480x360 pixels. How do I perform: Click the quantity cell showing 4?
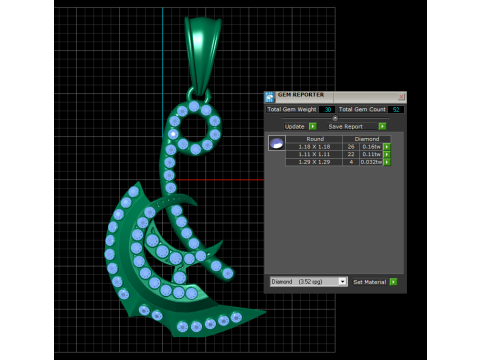click(x=351, y=162)
